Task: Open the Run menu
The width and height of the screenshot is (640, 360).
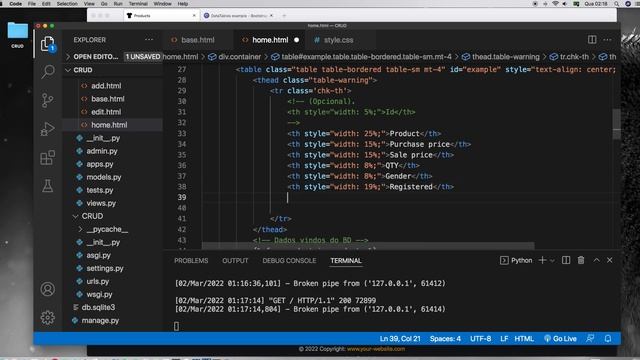Action: pyautogui.click(x=118, y=4)
